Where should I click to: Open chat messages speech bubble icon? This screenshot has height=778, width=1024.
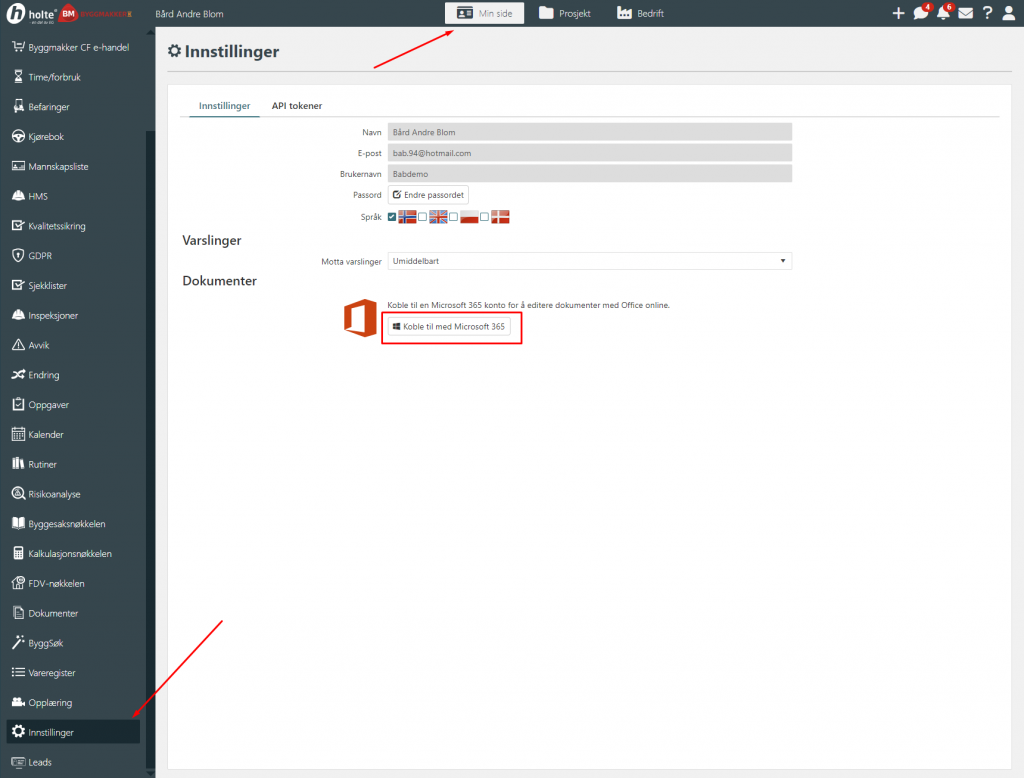(921, 13)
